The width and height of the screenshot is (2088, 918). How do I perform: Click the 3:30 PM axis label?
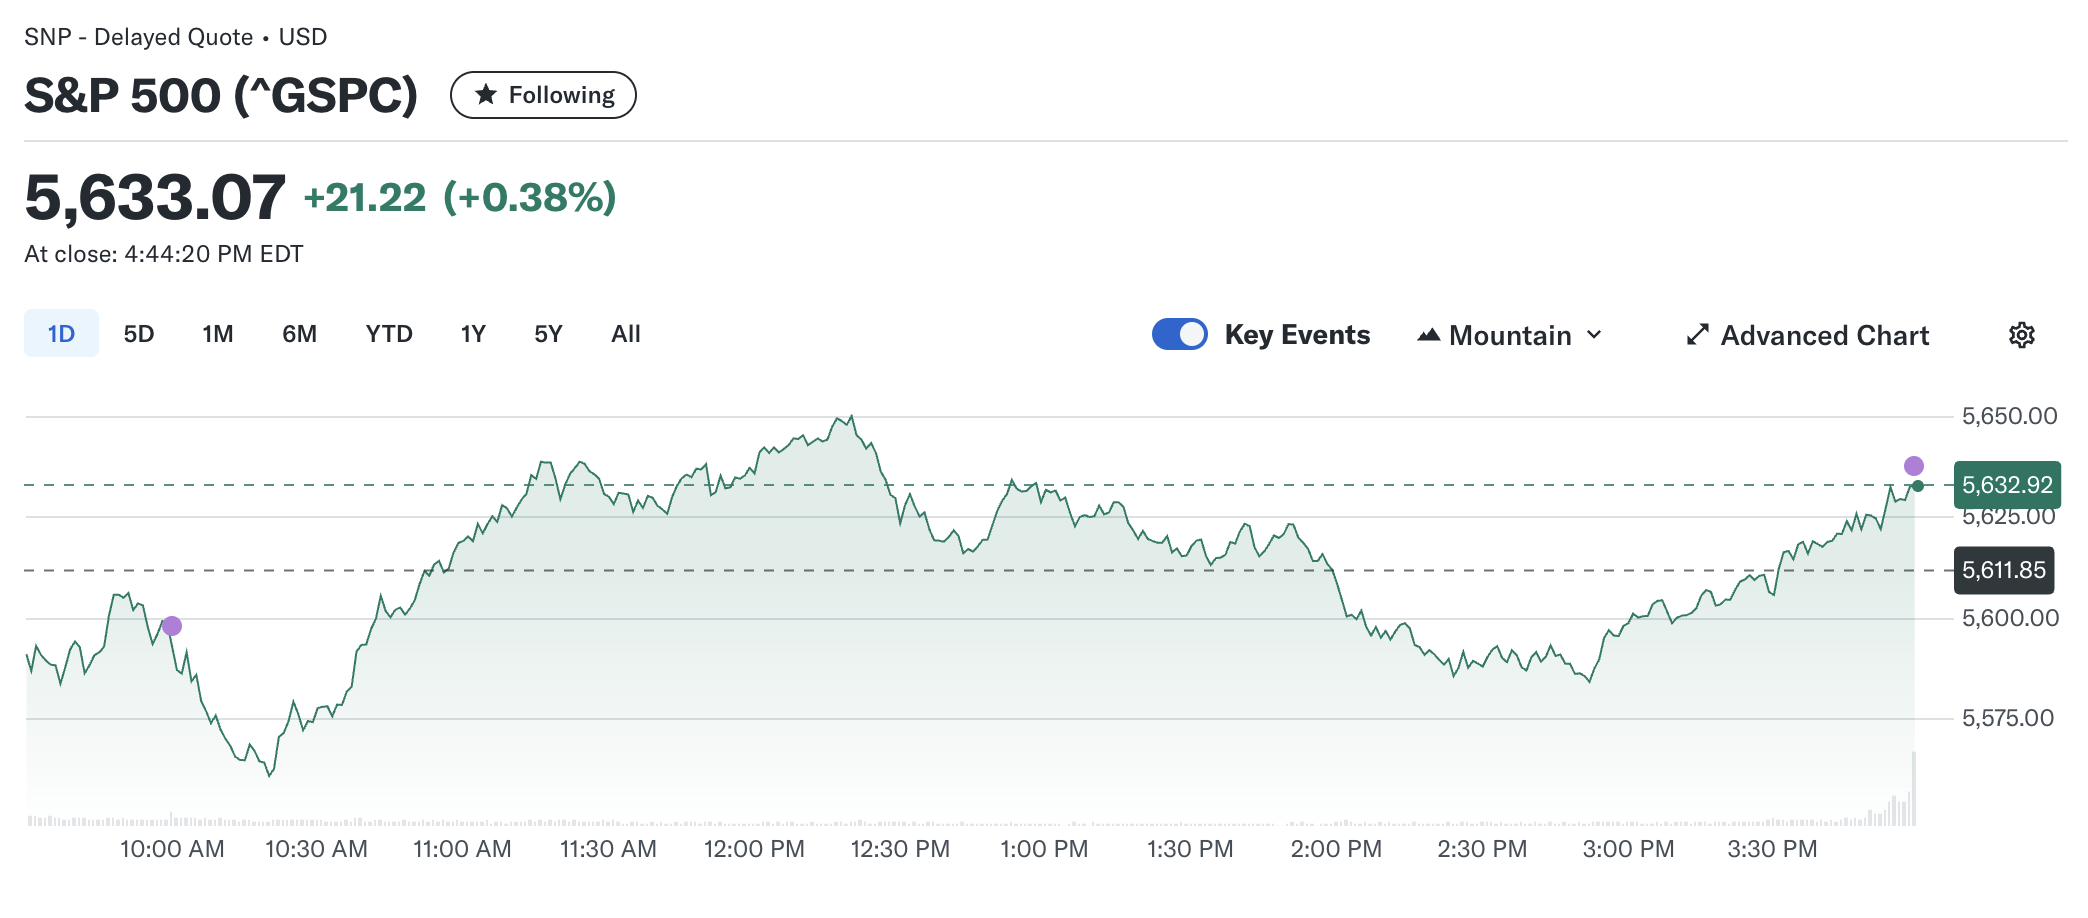click(x=1772, y=849)
